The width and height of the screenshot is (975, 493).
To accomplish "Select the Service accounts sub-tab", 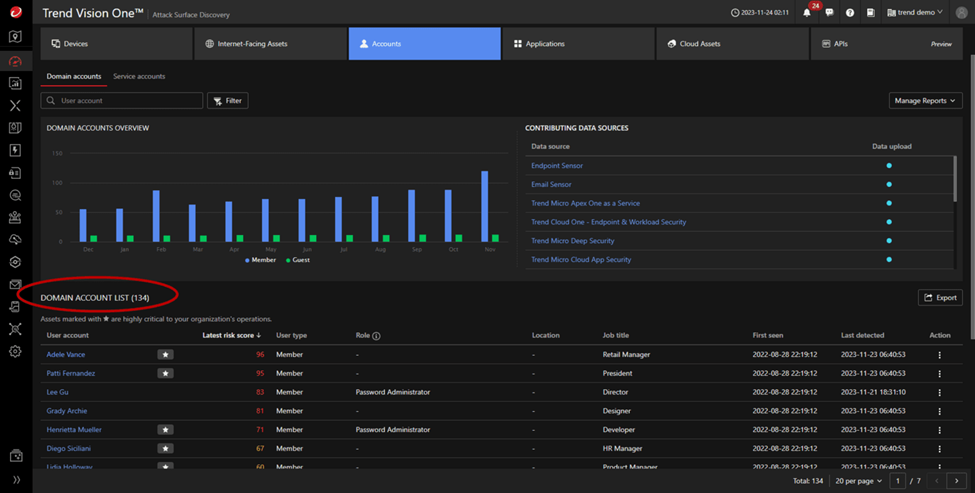I will pos(139,76).
